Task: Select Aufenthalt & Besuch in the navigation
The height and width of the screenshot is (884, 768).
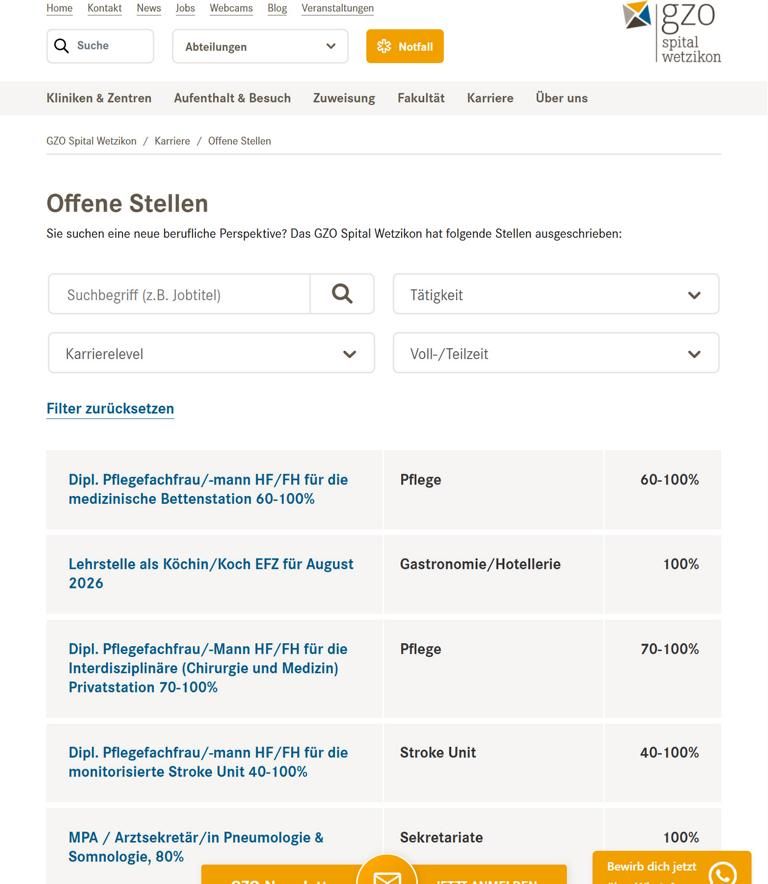Action: tap(232, 98)
